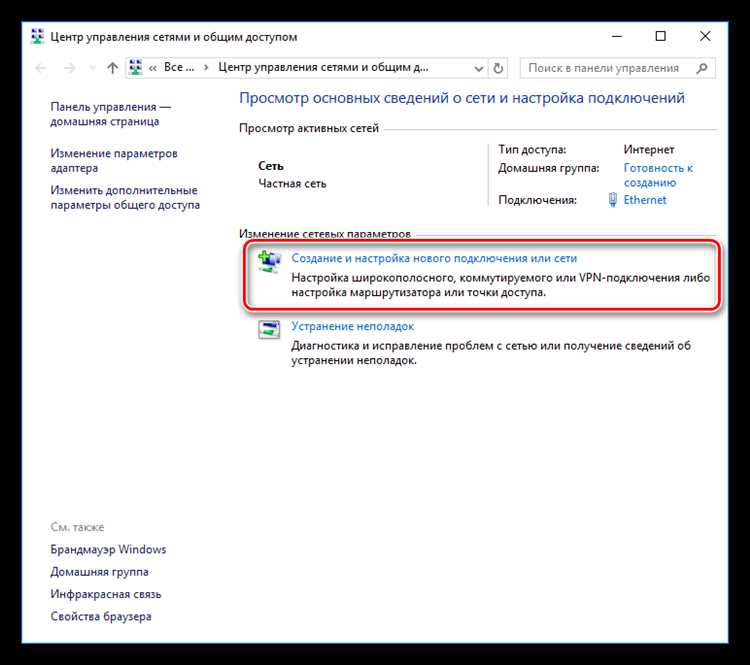Maximize the network center window
The image size is (750, 665).
[x=661, y=36]
